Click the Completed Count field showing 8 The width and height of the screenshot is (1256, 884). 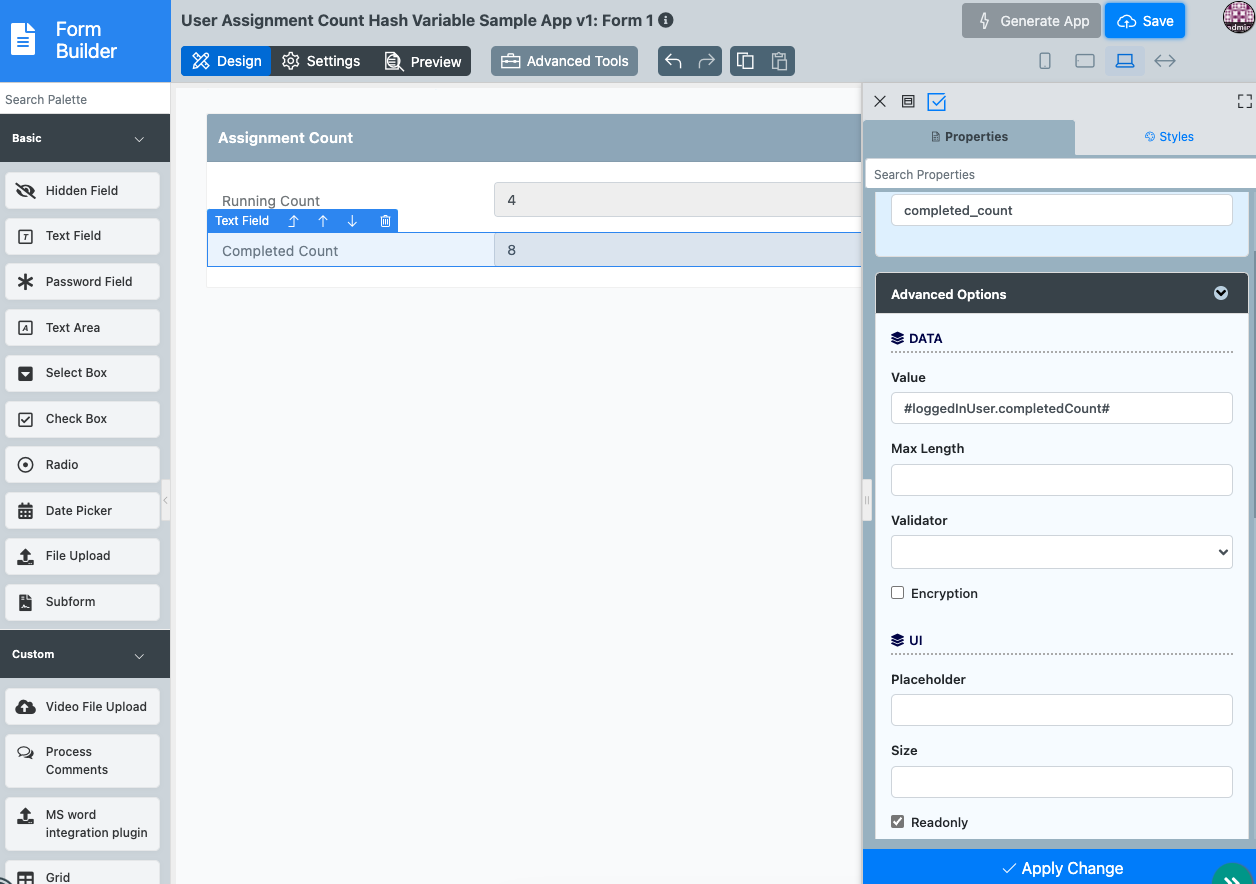point(677,250)
